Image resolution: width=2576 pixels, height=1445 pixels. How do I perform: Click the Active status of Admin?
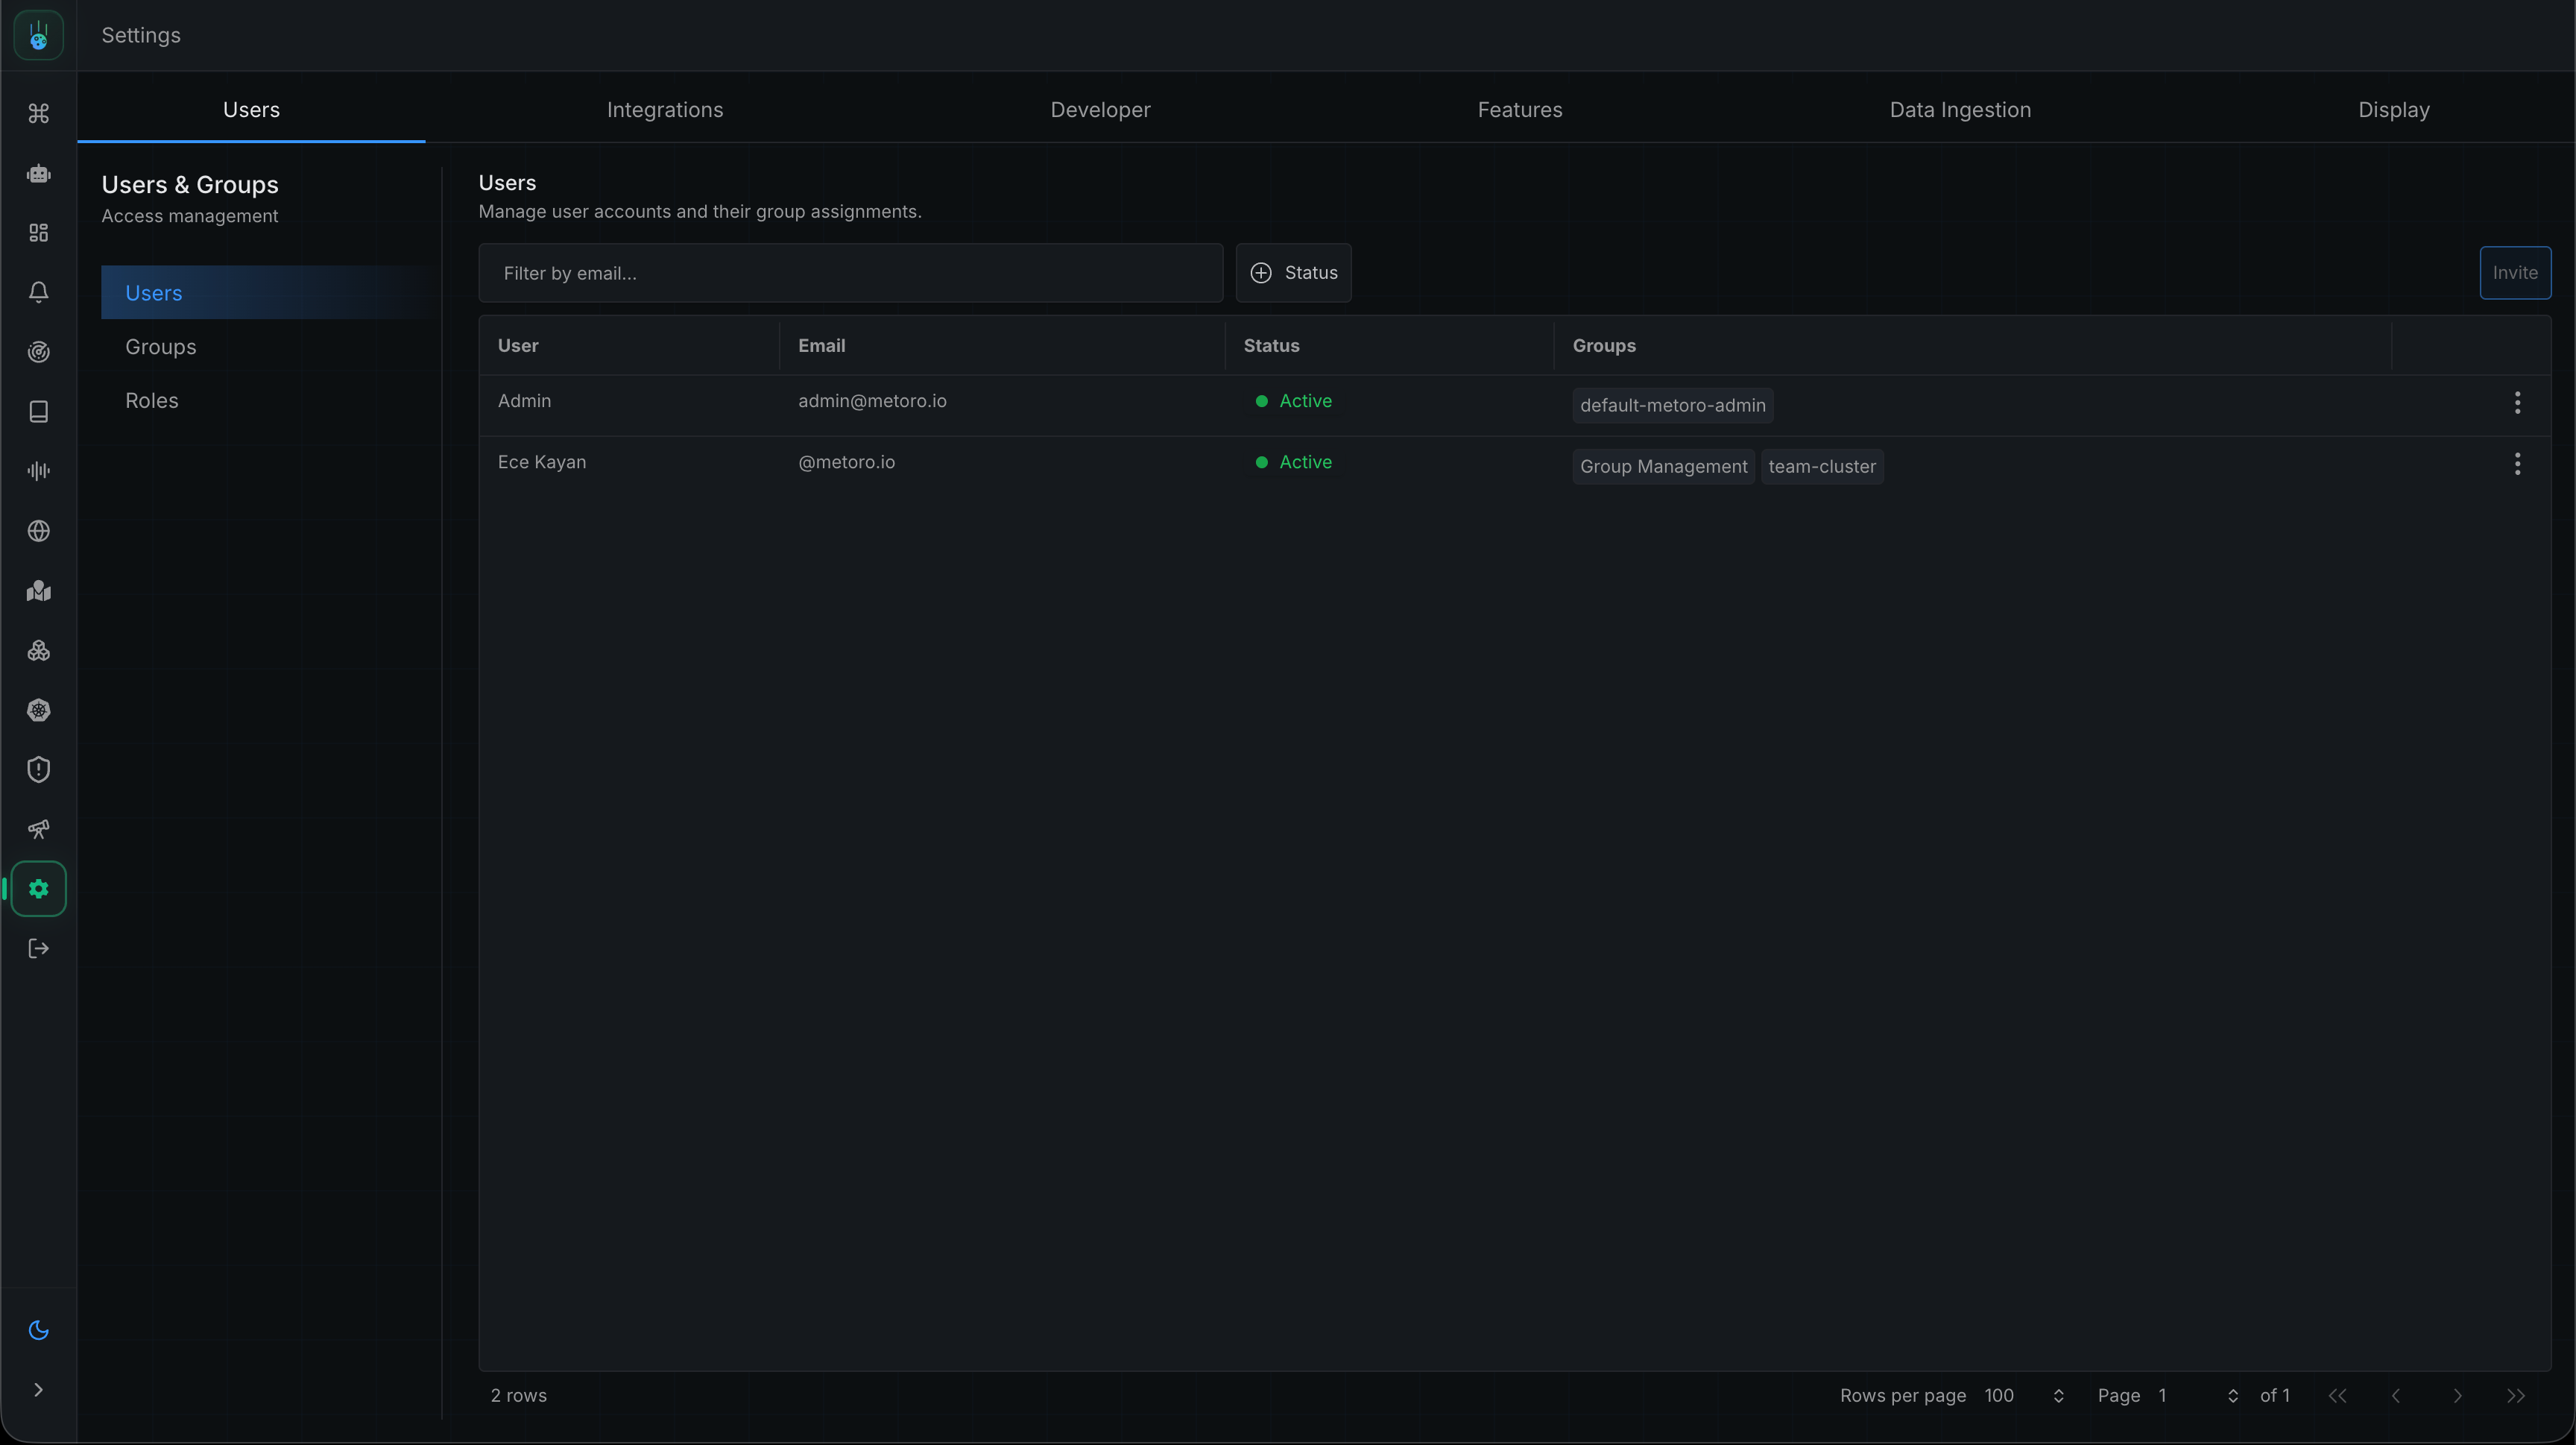point(1293,401)
